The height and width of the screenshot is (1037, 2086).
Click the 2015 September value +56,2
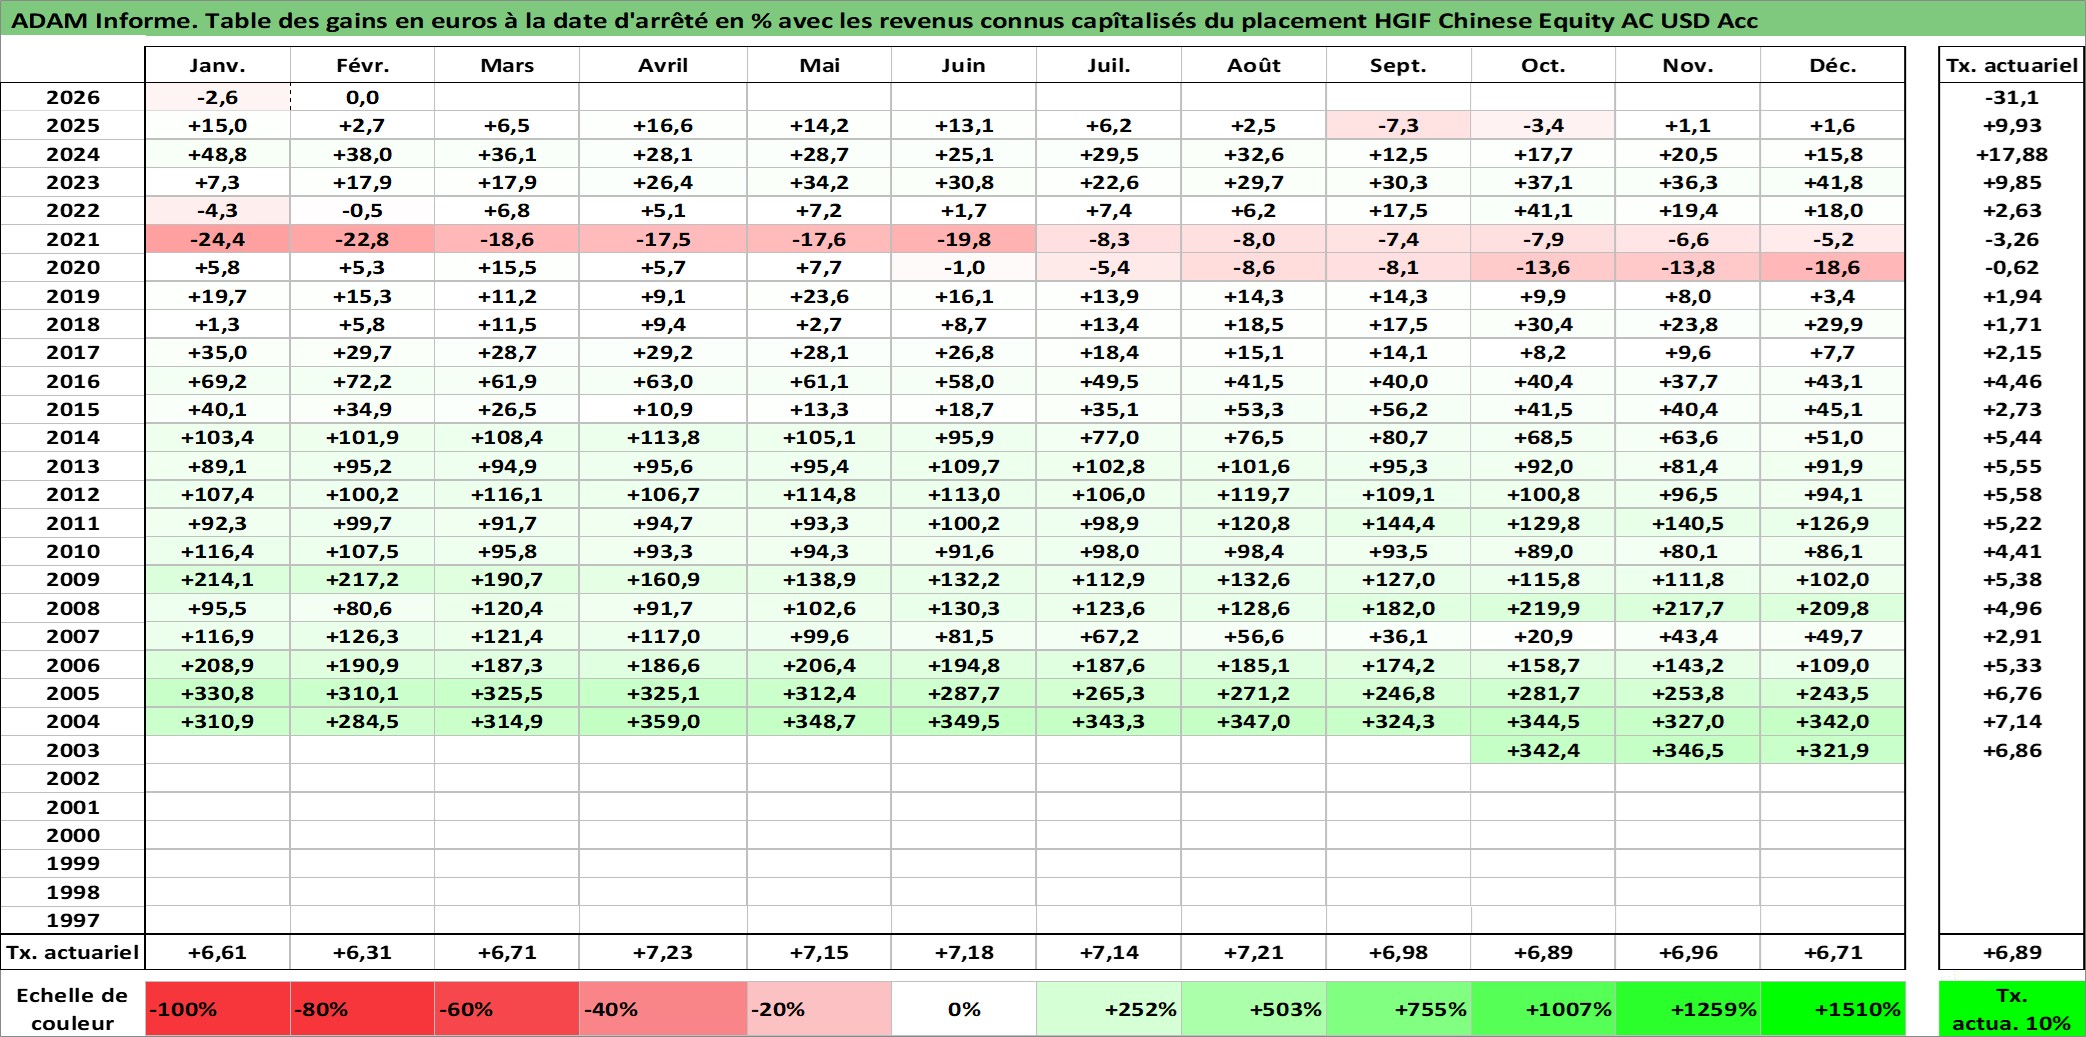point(1398,409)
